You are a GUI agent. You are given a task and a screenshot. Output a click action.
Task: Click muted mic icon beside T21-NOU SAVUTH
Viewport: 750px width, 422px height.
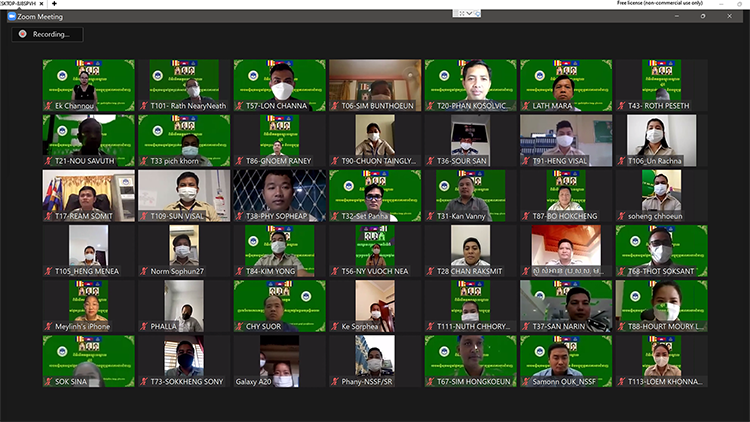(x=47, y=160)
